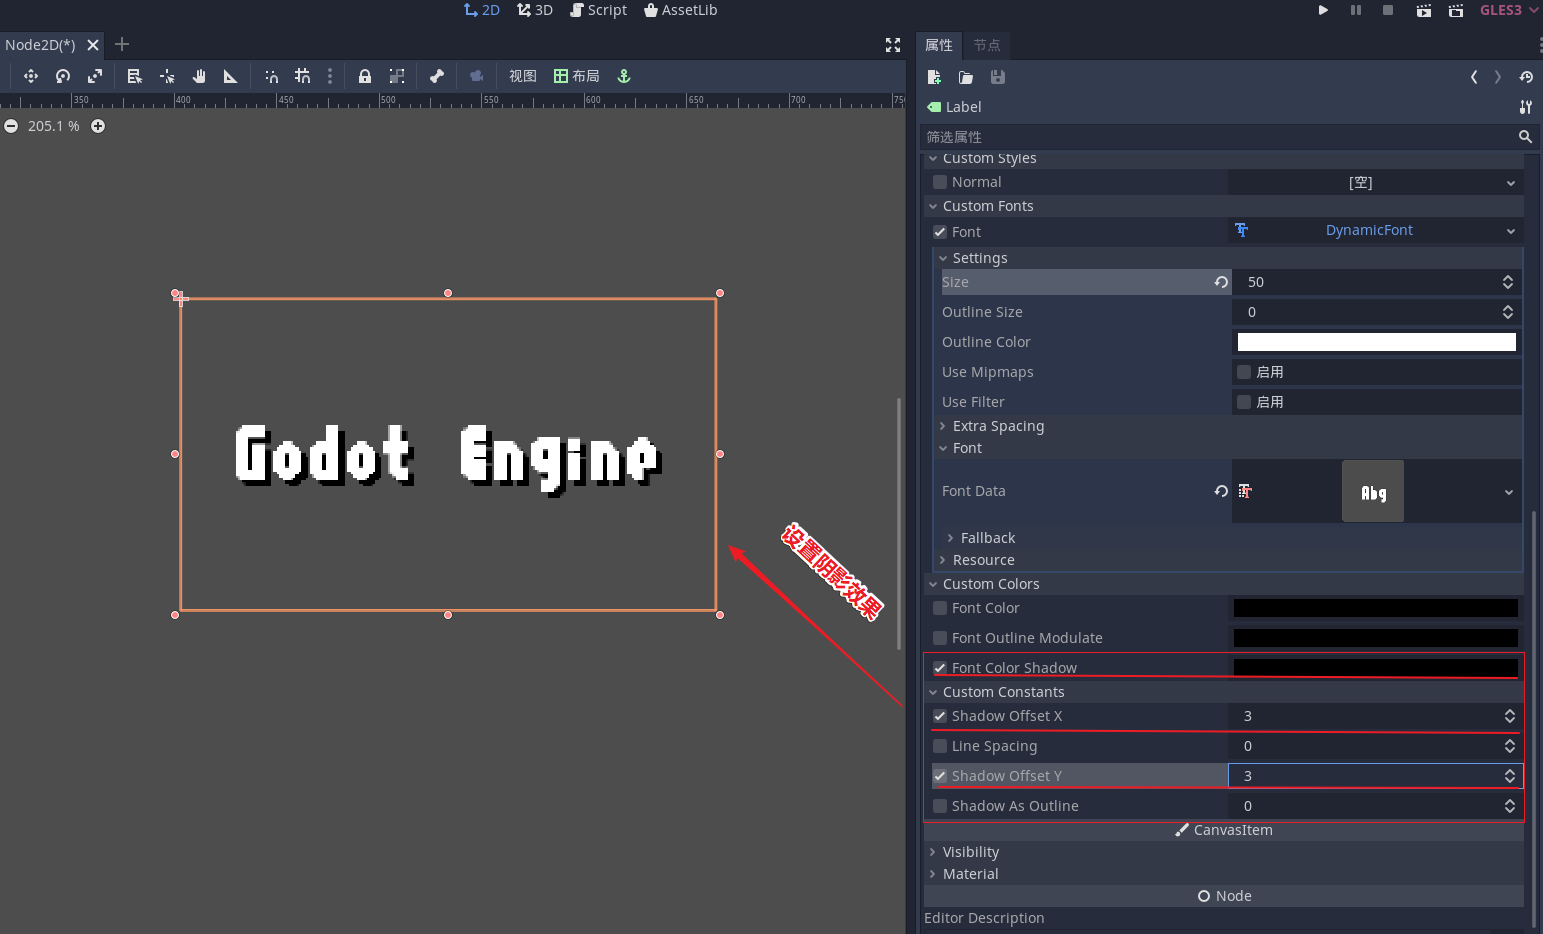Create a new resource in inspector
The width and height of the screenshot is (1543, 934).
click(934, 77)
